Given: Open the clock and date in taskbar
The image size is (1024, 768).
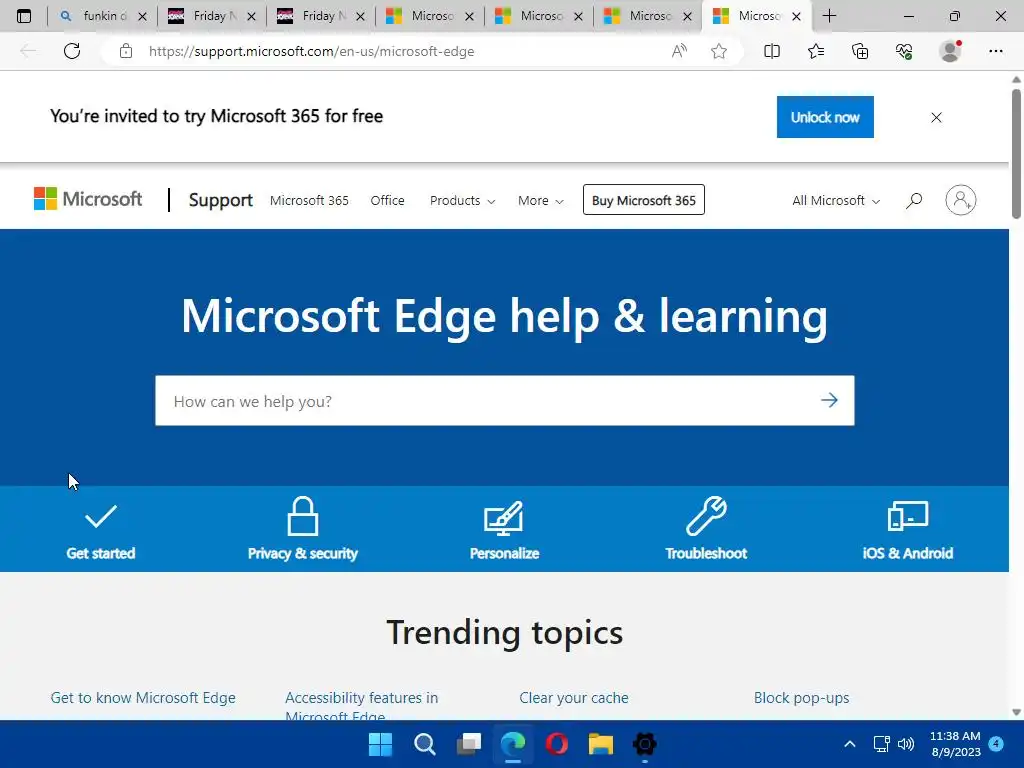Looking at the screenshot, I should pyautogui.click(x=955, y=744).
